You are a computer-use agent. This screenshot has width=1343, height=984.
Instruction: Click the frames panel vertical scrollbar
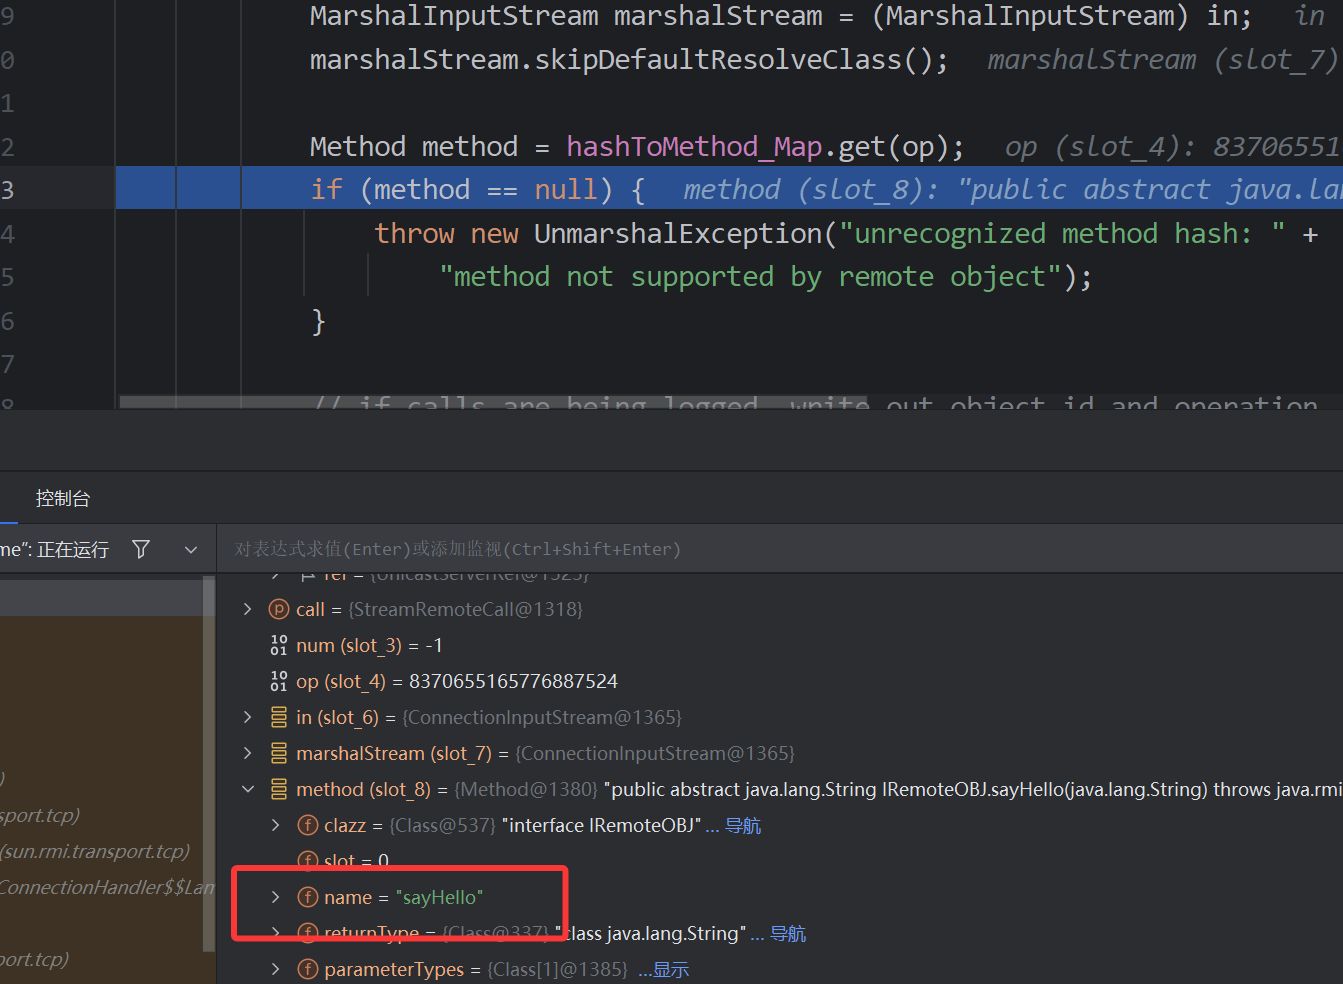coord(208,760)
